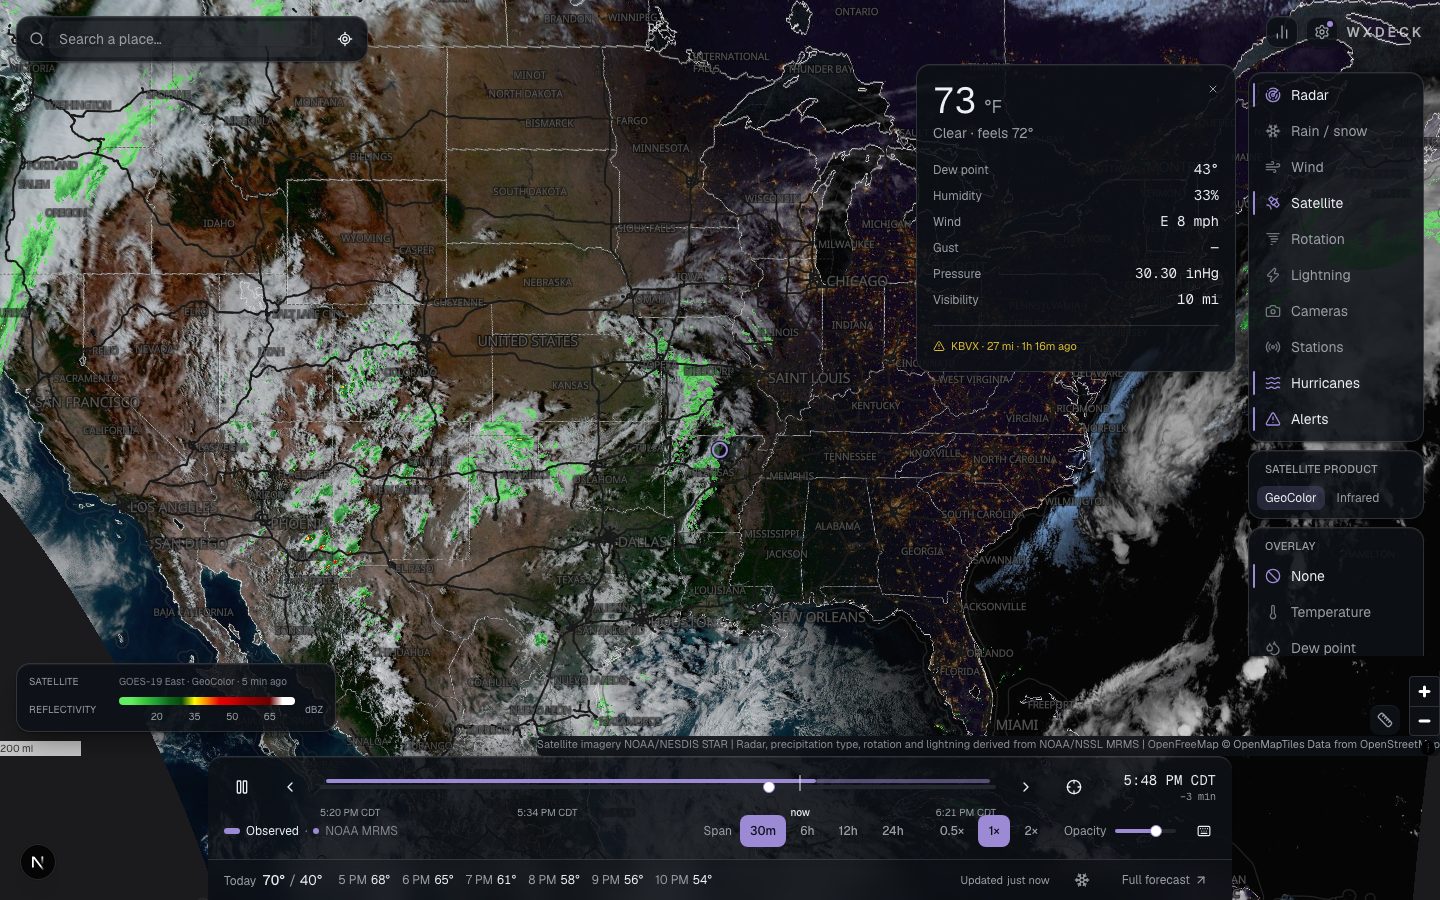The image size is (1440, 900).
Task: Locate me using the crosshair icon
Action: coord(345,39)
